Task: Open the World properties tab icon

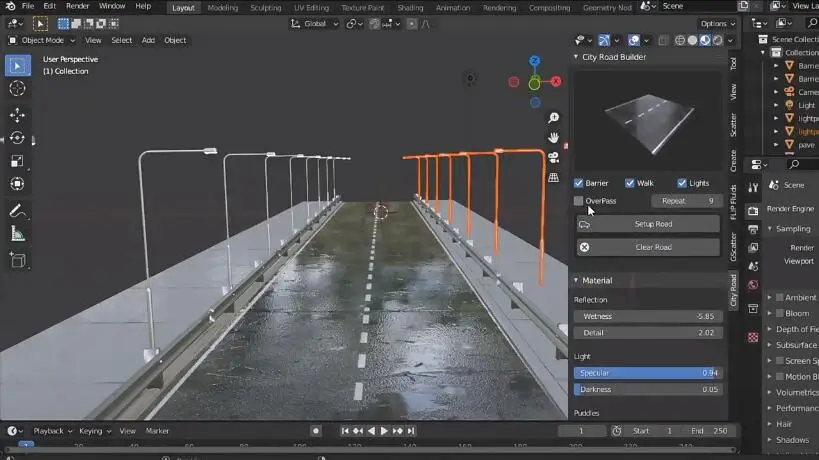Action: [x=753, y=285]
